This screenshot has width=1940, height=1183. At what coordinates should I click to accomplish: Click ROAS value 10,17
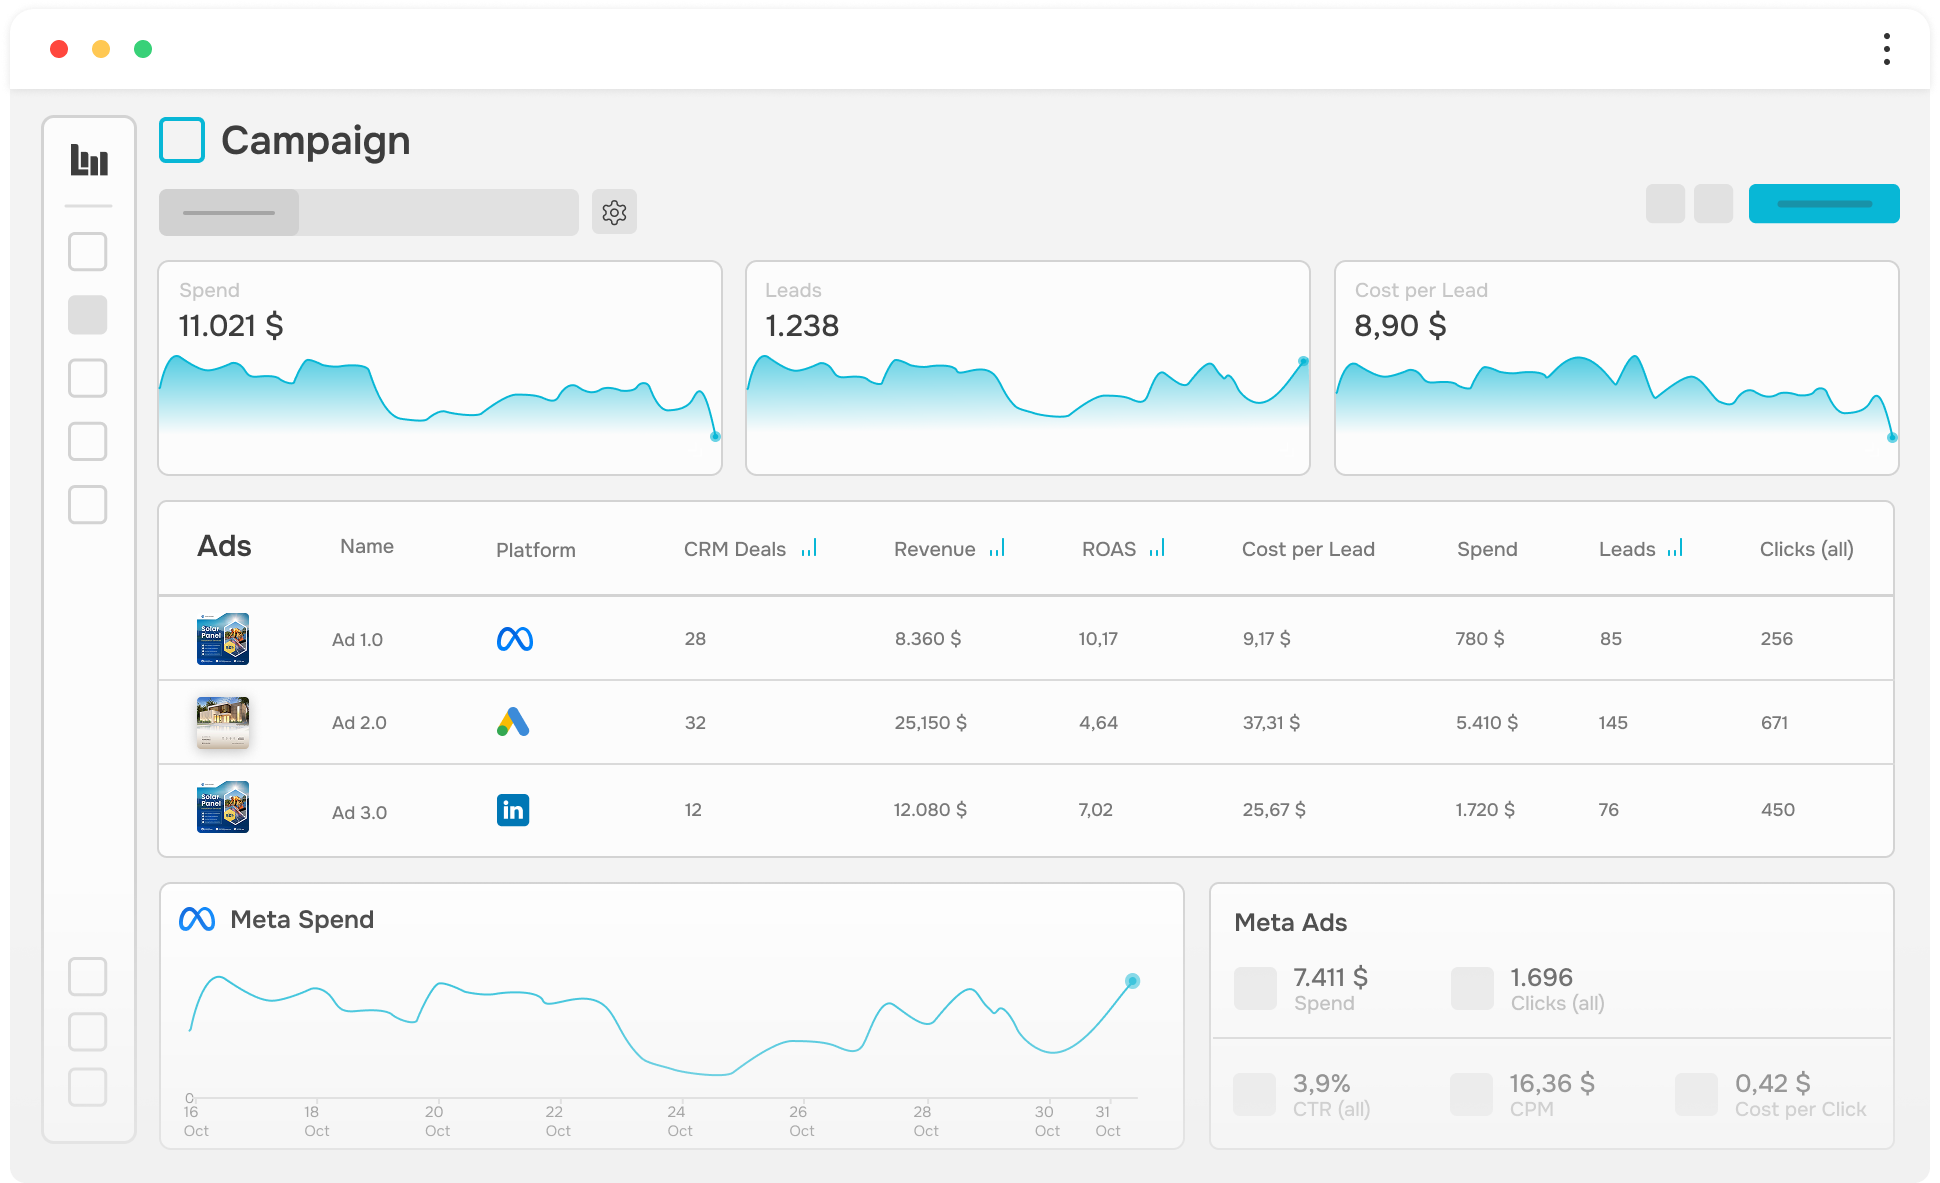pyautogui.click(x=1098, y=638)
